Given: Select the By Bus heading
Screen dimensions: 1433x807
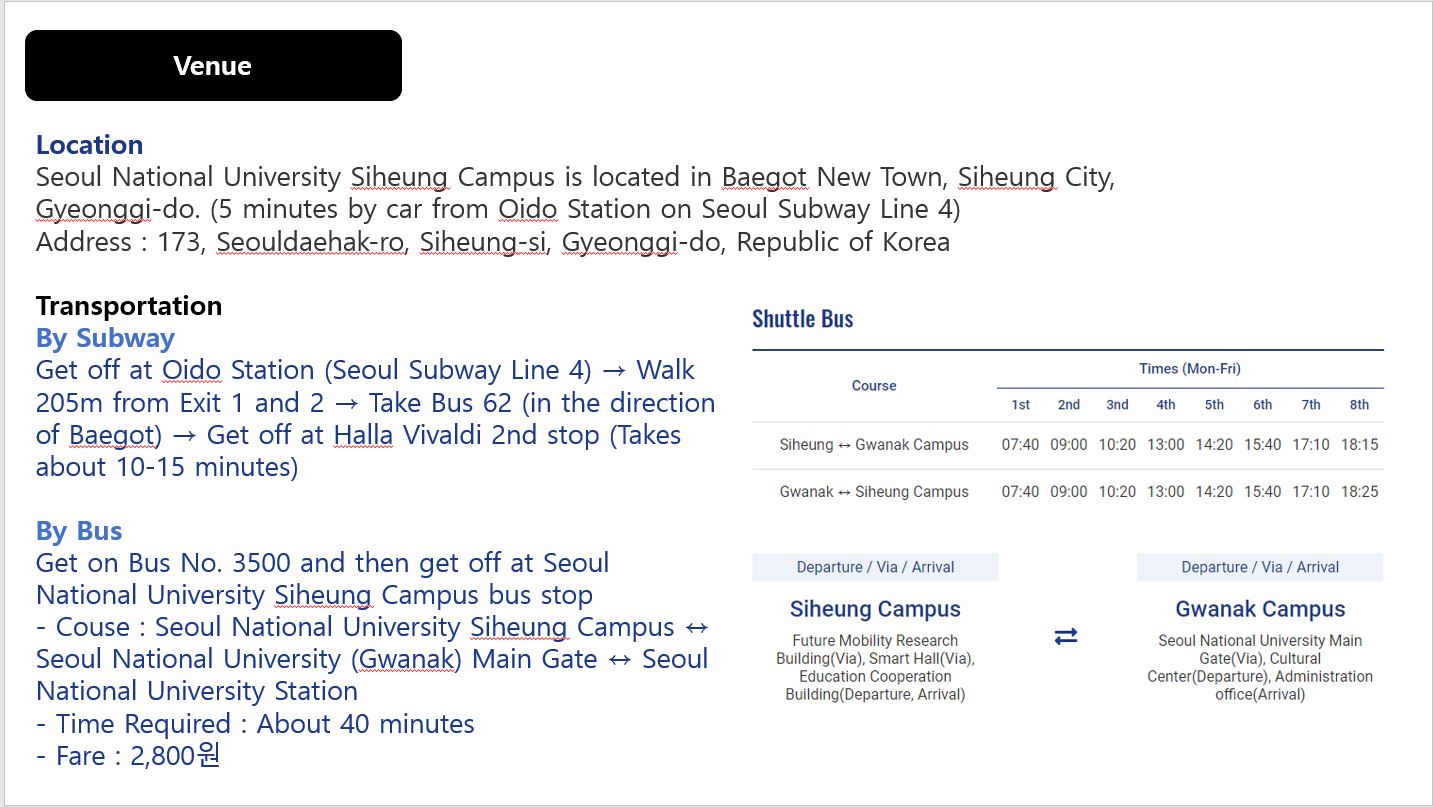Looking at the screenshot, I should point(79,531).
